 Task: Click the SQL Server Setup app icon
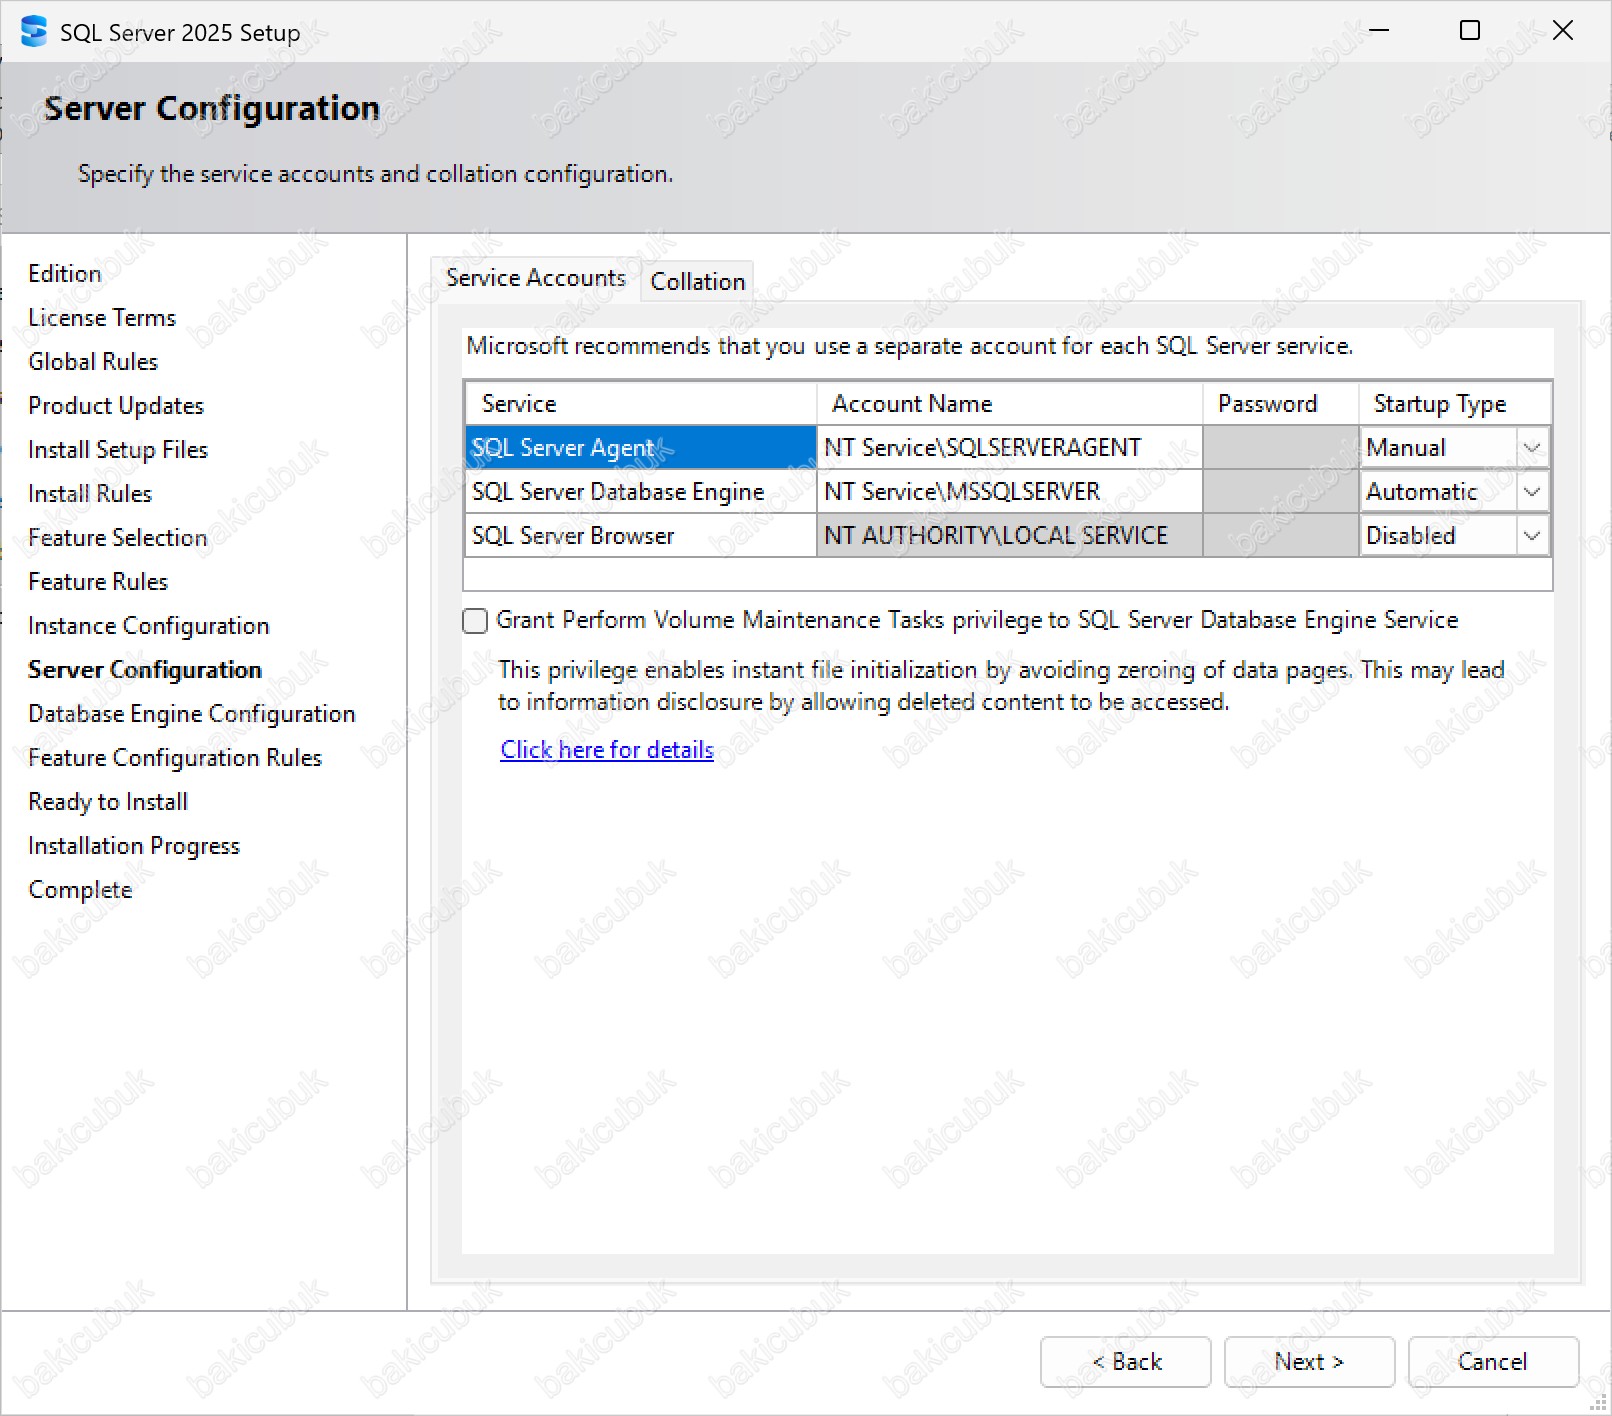coord(33,32)
